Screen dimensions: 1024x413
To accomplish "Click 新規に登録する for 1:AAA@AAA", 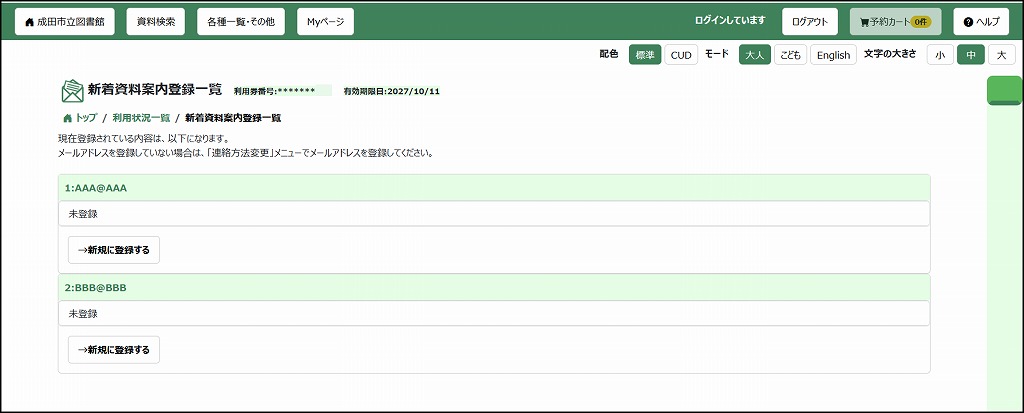I will coord(114,250).
